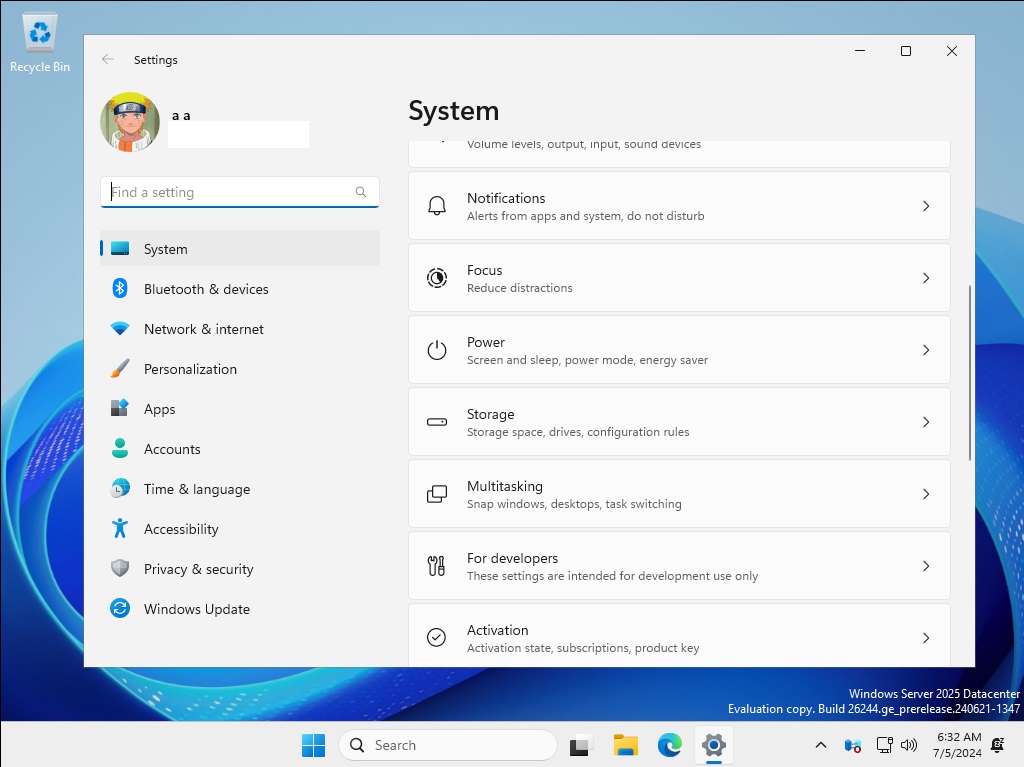
Task: Launch Microsoft Edge from the taskbar
Action: pos(669,745)
